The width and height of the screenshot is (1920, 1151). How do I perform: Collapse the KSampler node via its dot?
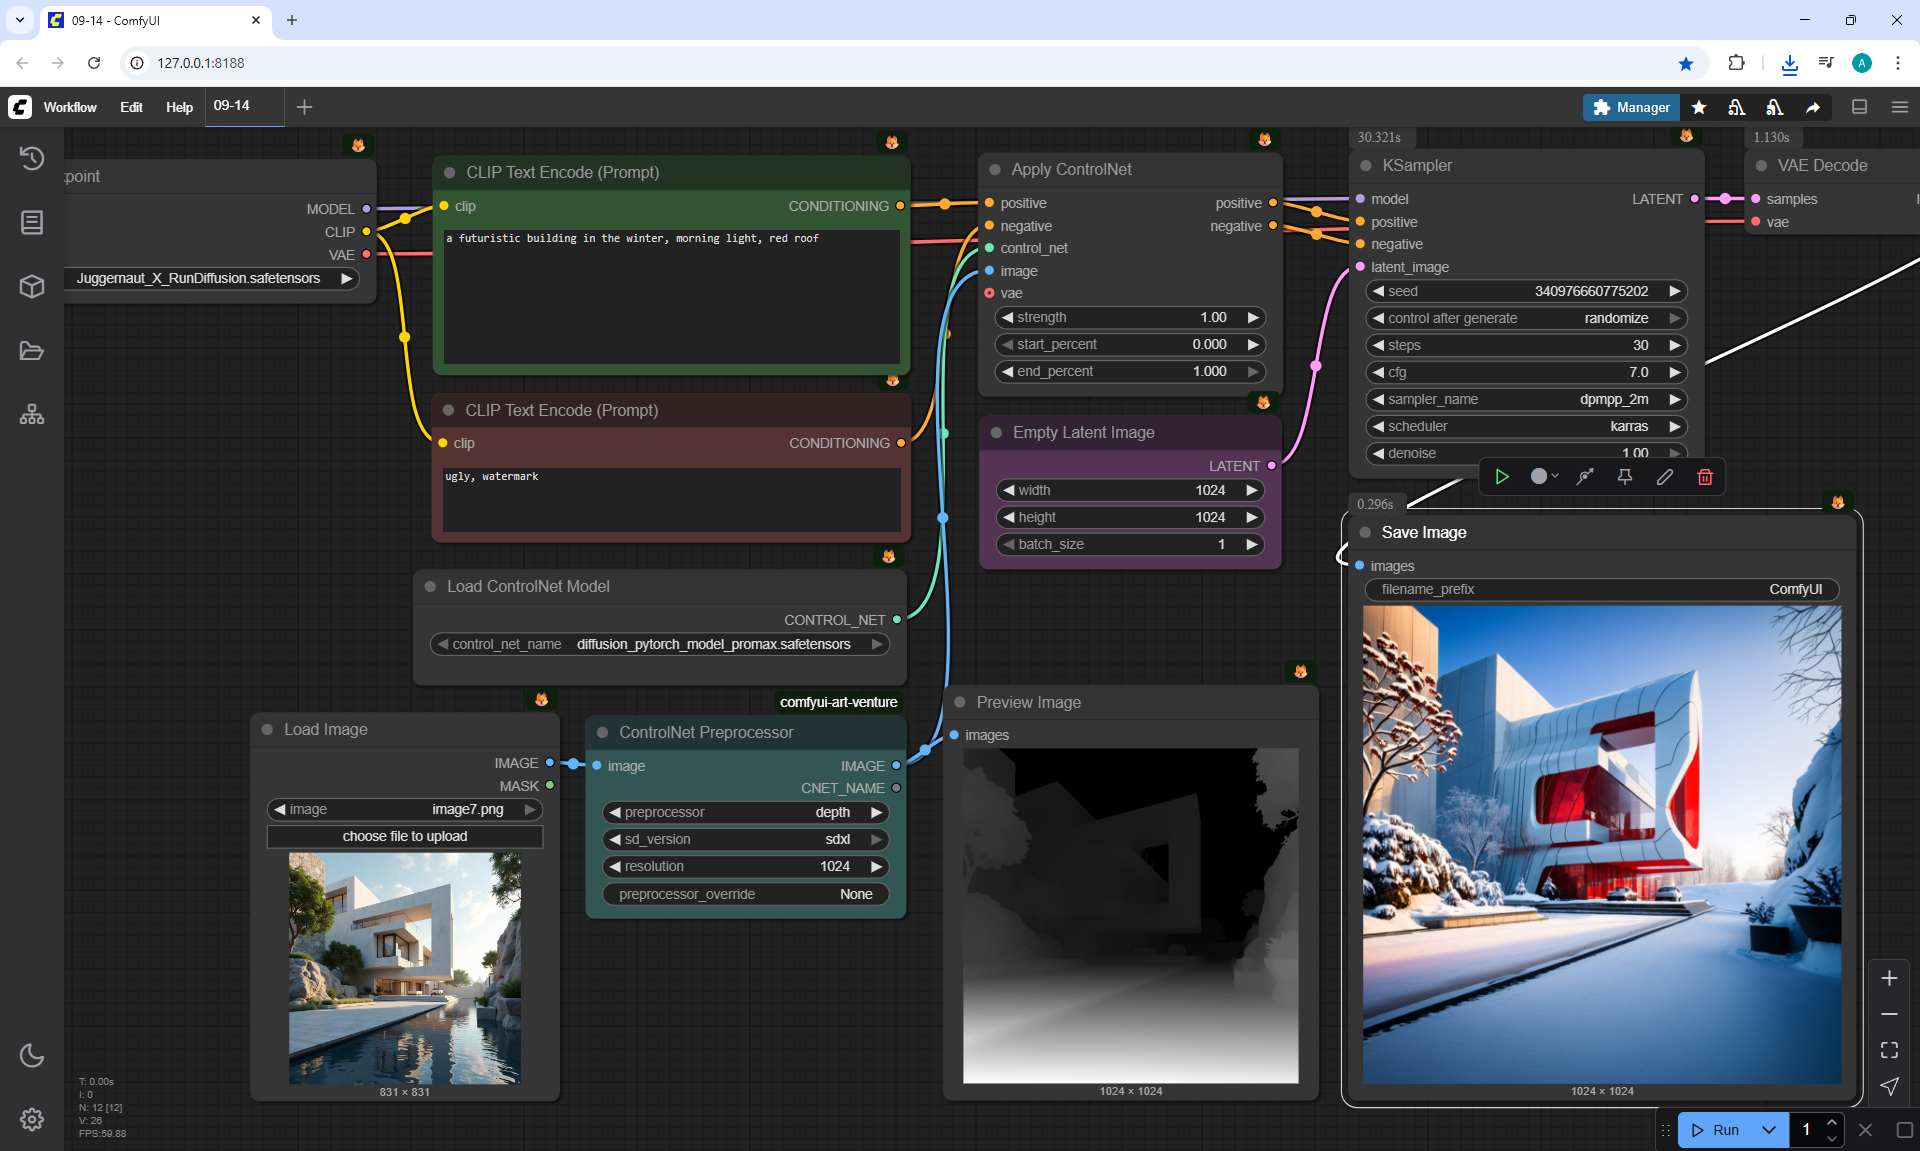[1366, 166]
